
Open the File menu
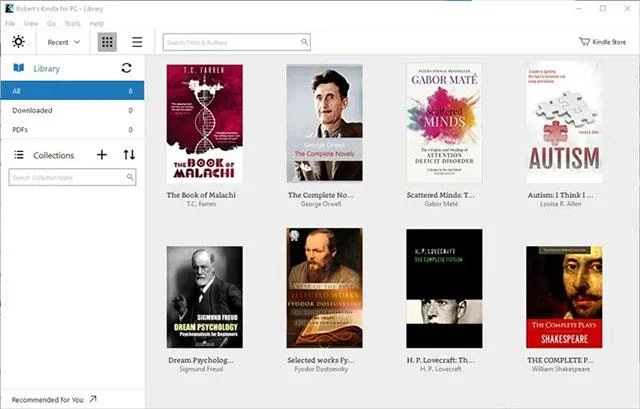(x=10, y=24)
